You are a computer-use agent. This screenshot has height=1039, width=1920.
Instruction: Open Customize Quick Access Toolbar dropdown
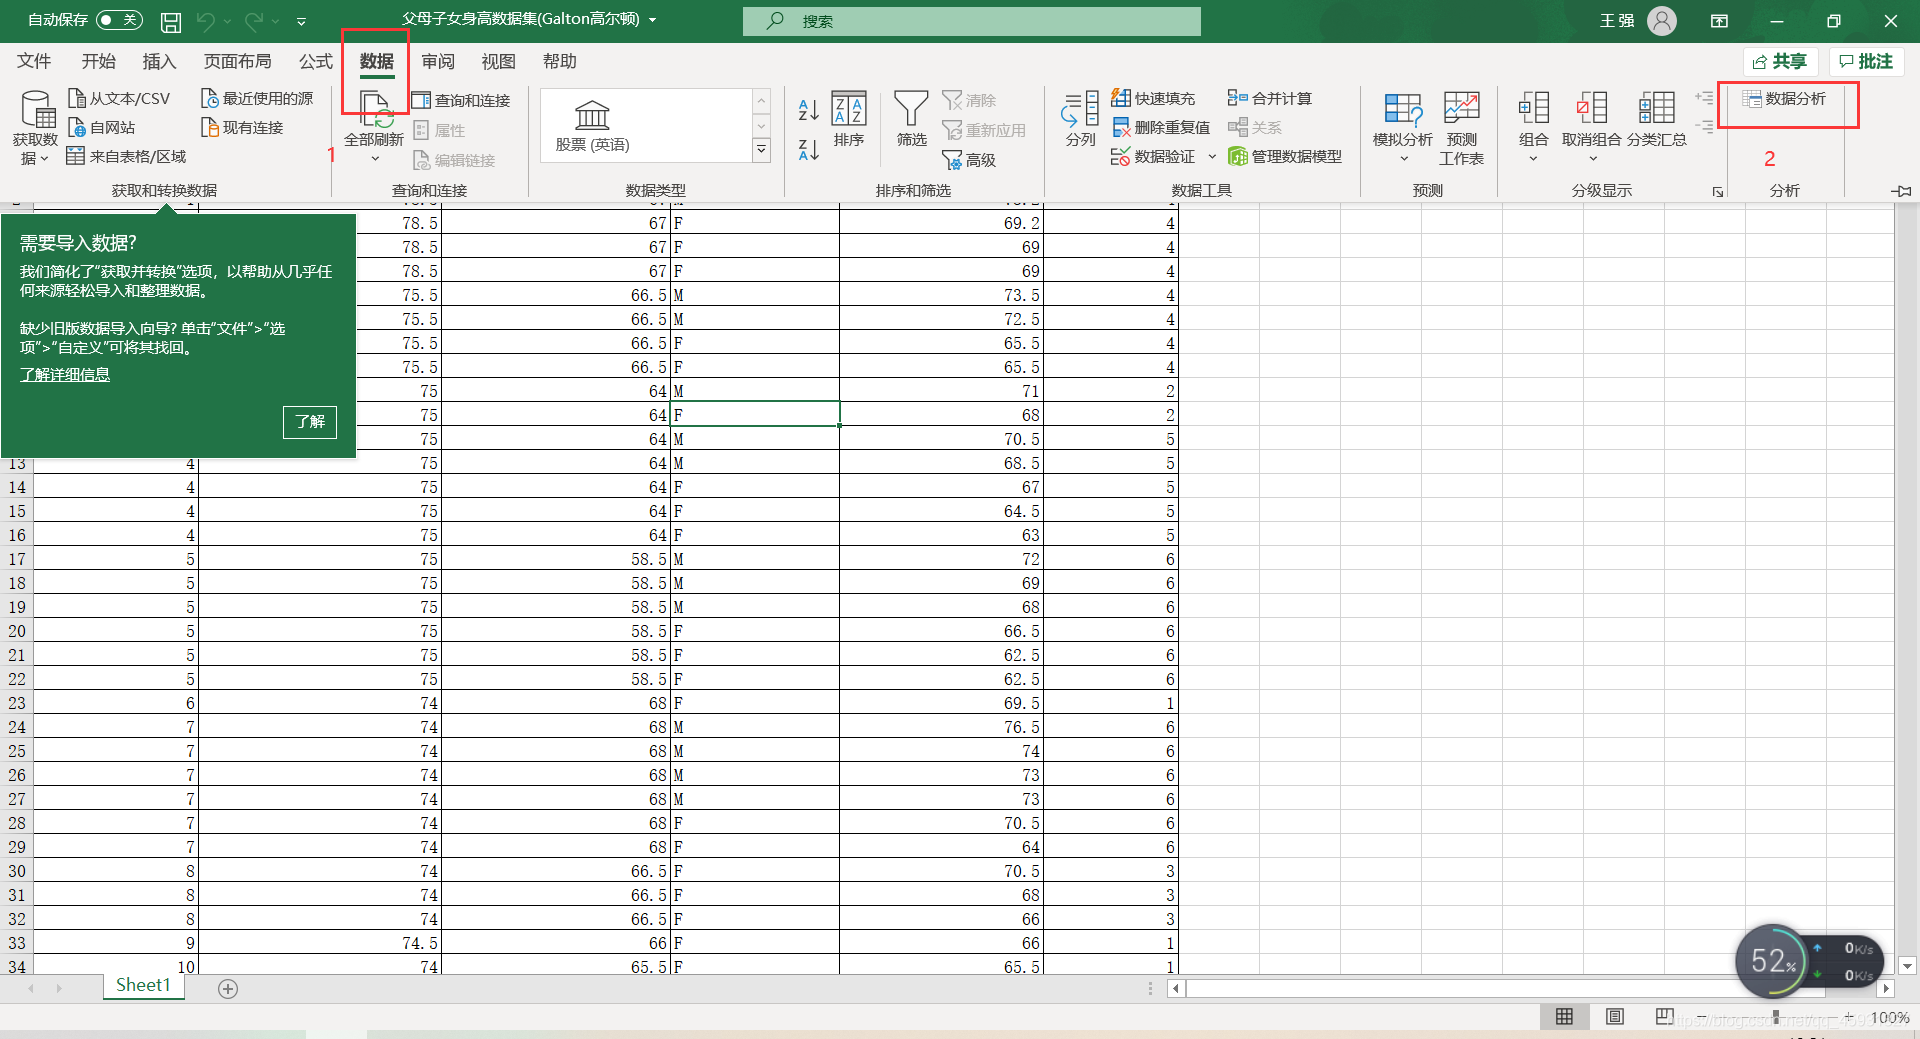[x=301, y=21]
